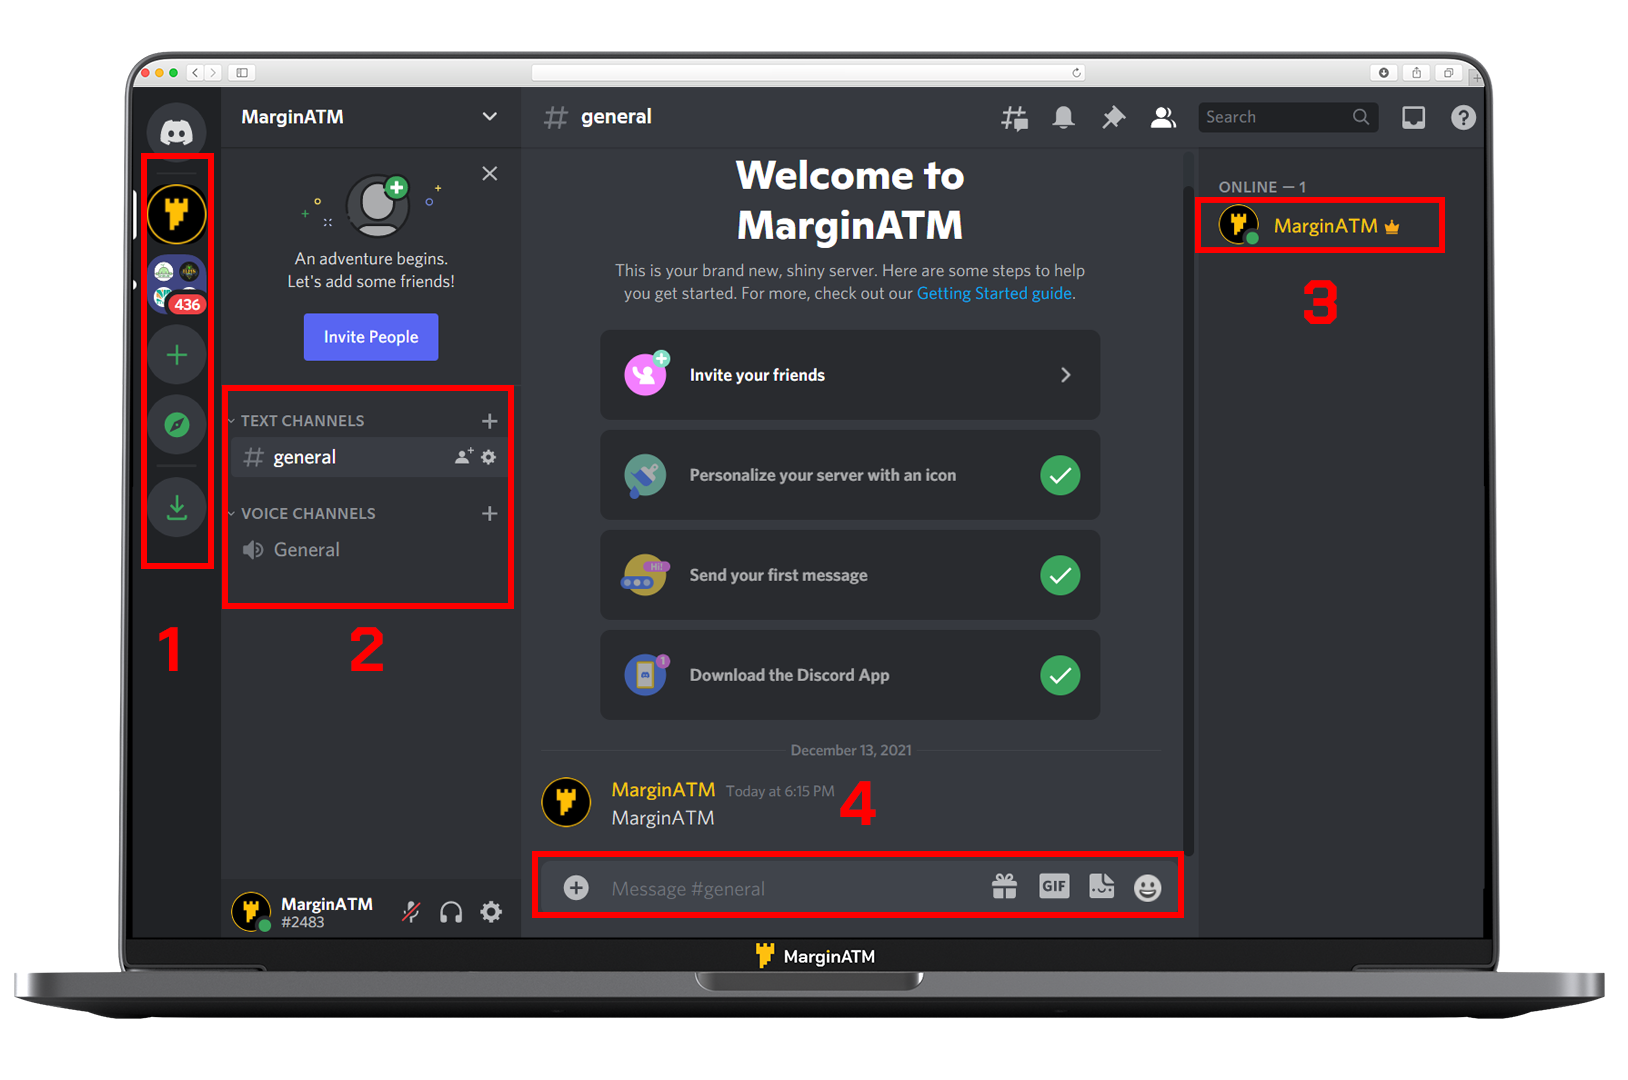The height and width of the screenshot is (1080, 1628).
Task: Add a new text channel plus
Action: coord(489,421)
